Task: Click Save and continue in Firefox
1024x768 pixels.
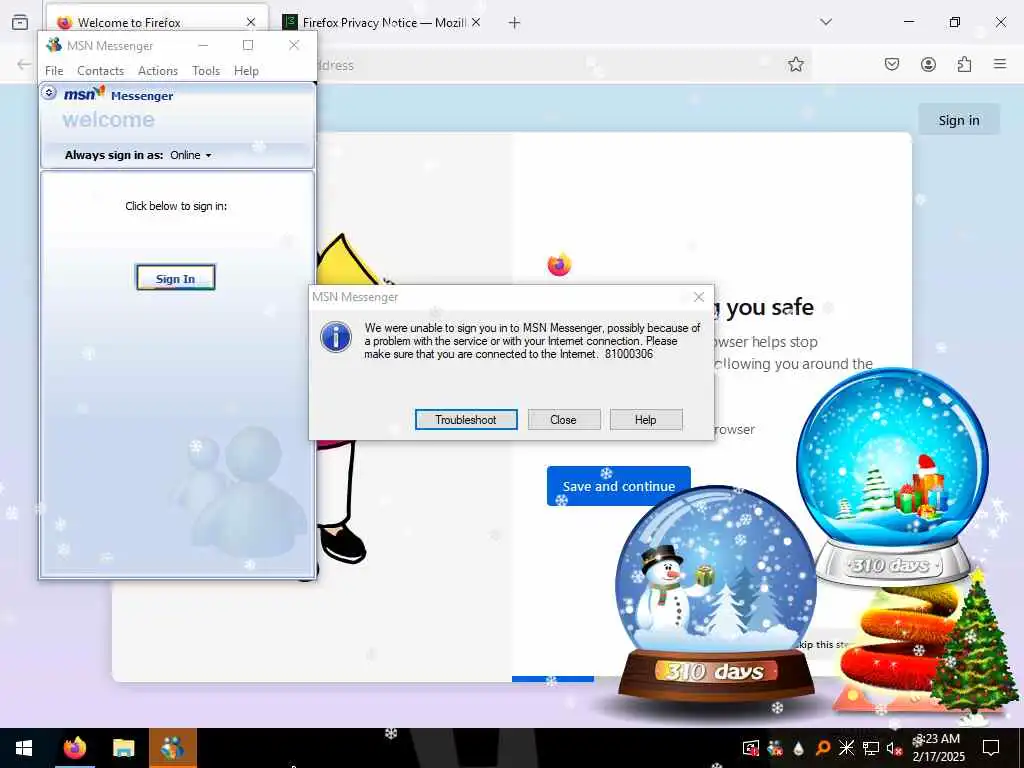Action: [x=618, y=486]
